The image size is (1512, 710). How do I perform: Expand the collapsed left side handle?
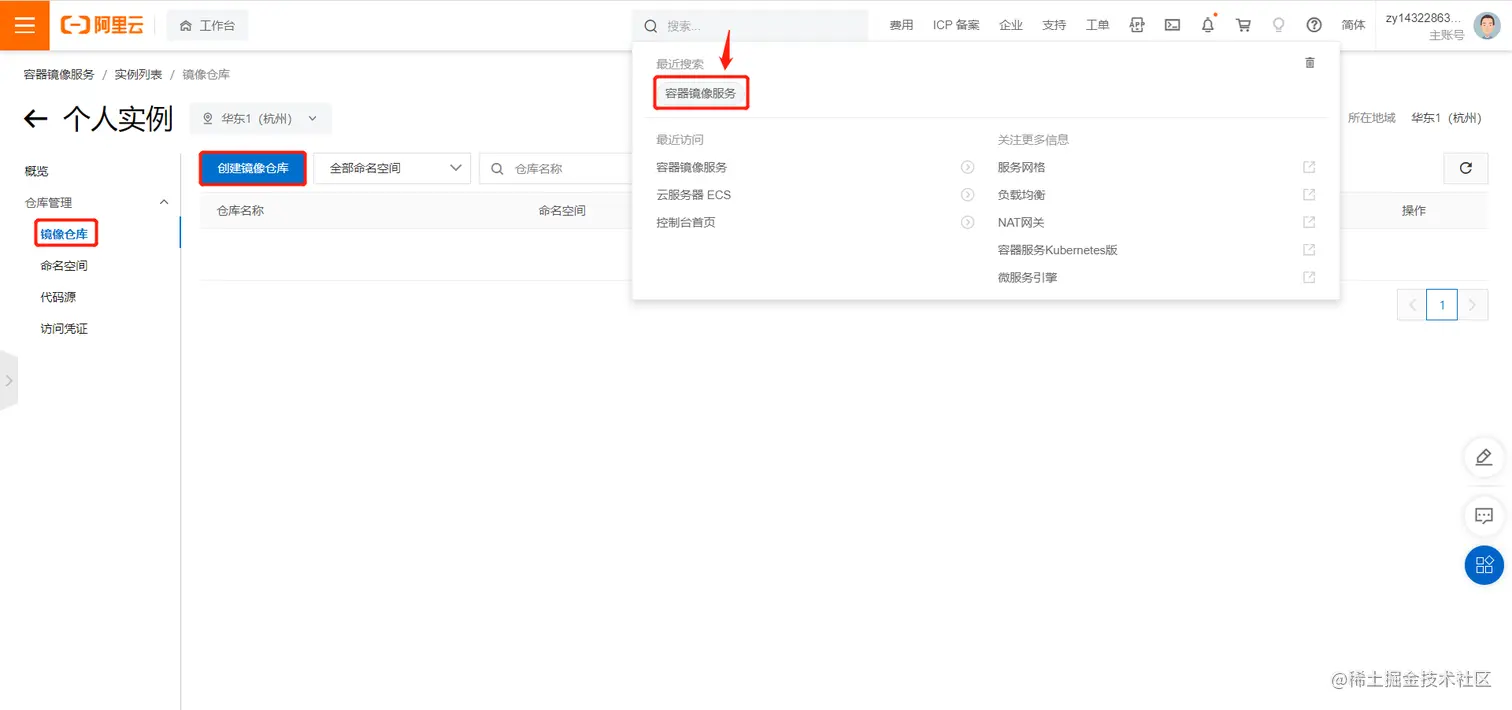click(x=9, y=380)
